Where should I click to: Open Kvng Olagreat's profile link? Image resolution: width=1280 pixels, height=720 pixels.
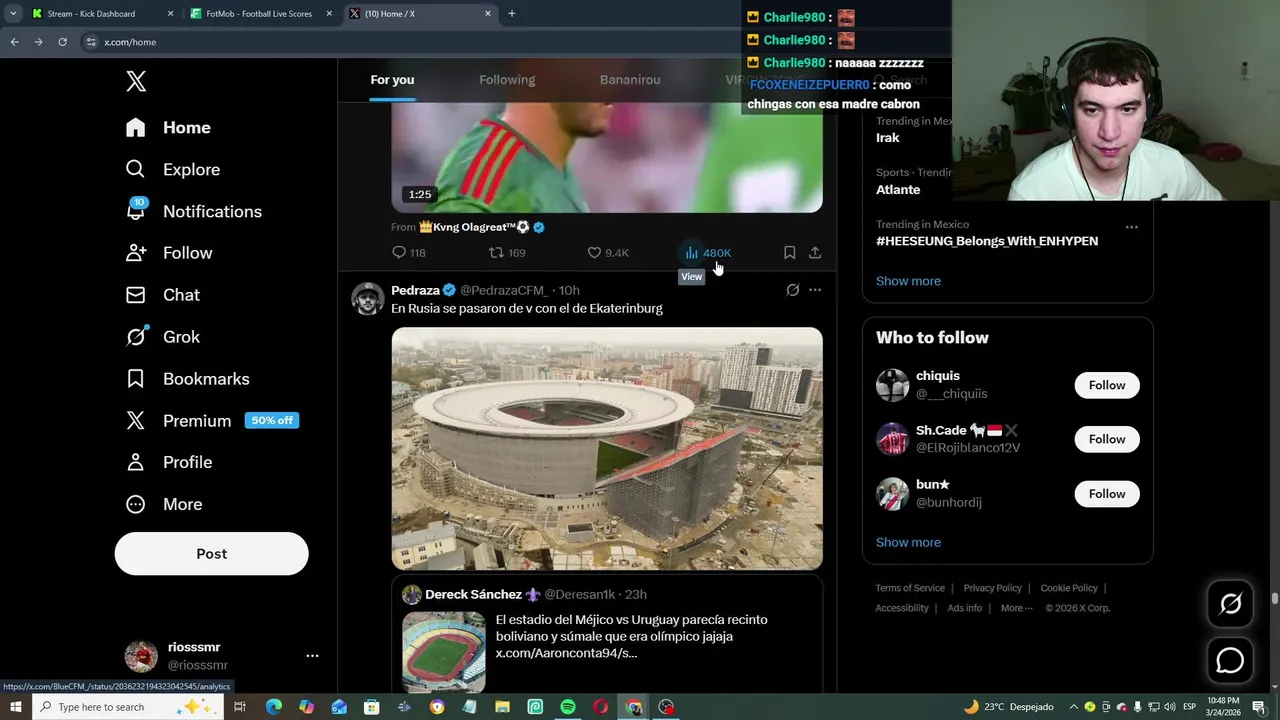tap(482, 227)
